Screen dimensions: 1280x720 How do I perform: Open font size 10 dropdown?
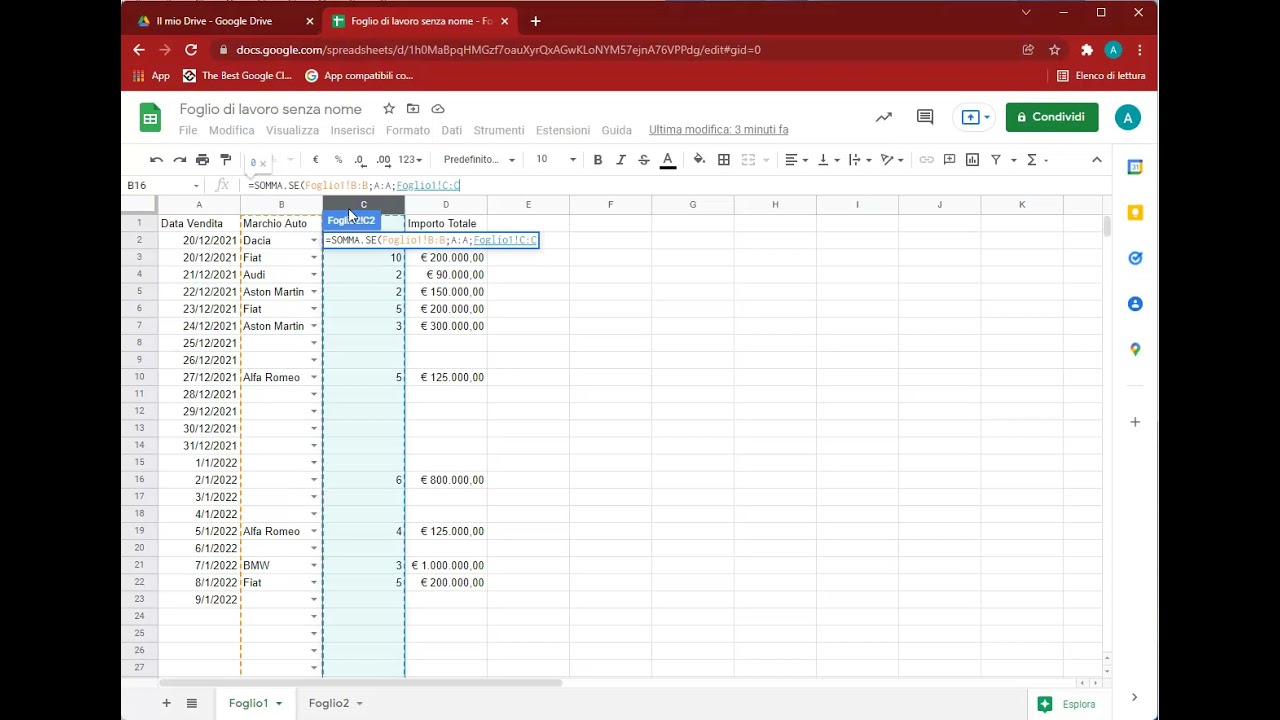click(x=556, y=160)
